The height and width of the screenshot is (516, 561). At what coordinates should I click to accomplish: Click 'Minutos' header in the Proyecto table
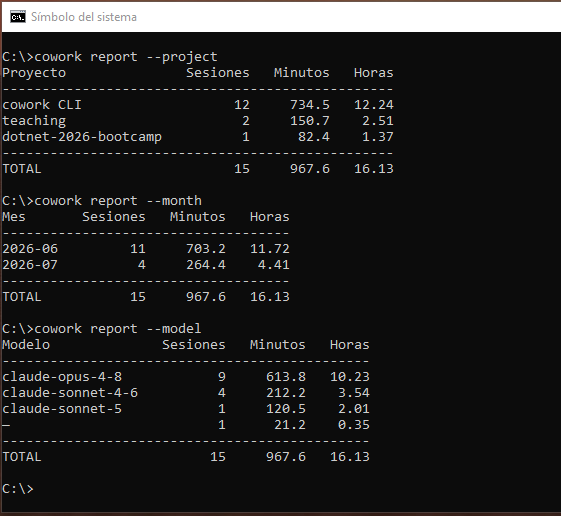[302, 73]
